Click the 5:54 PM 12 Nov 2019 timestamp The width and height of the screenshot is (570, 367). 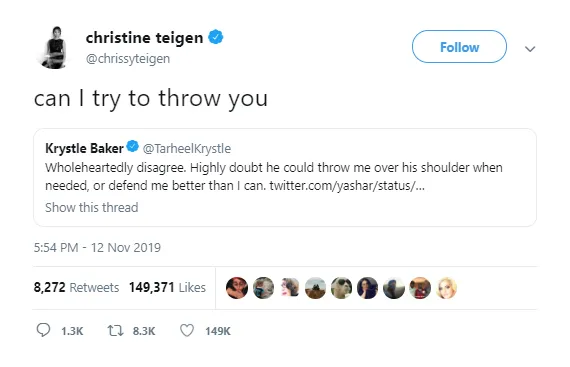coord(97,248)
